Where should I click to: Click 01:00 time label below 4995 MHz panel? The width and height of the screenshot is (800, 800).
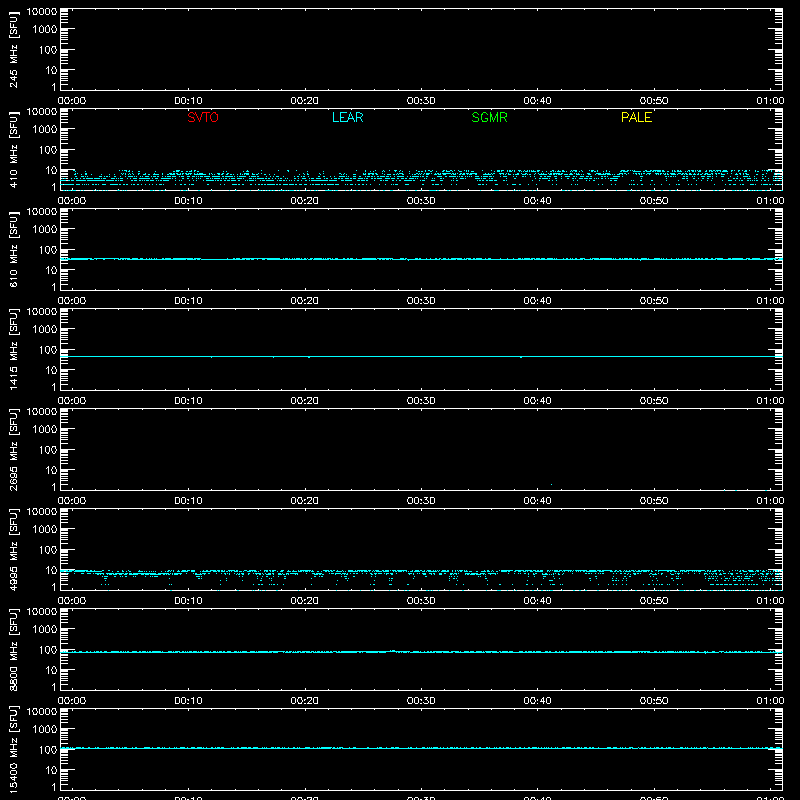tap(770, 601)
